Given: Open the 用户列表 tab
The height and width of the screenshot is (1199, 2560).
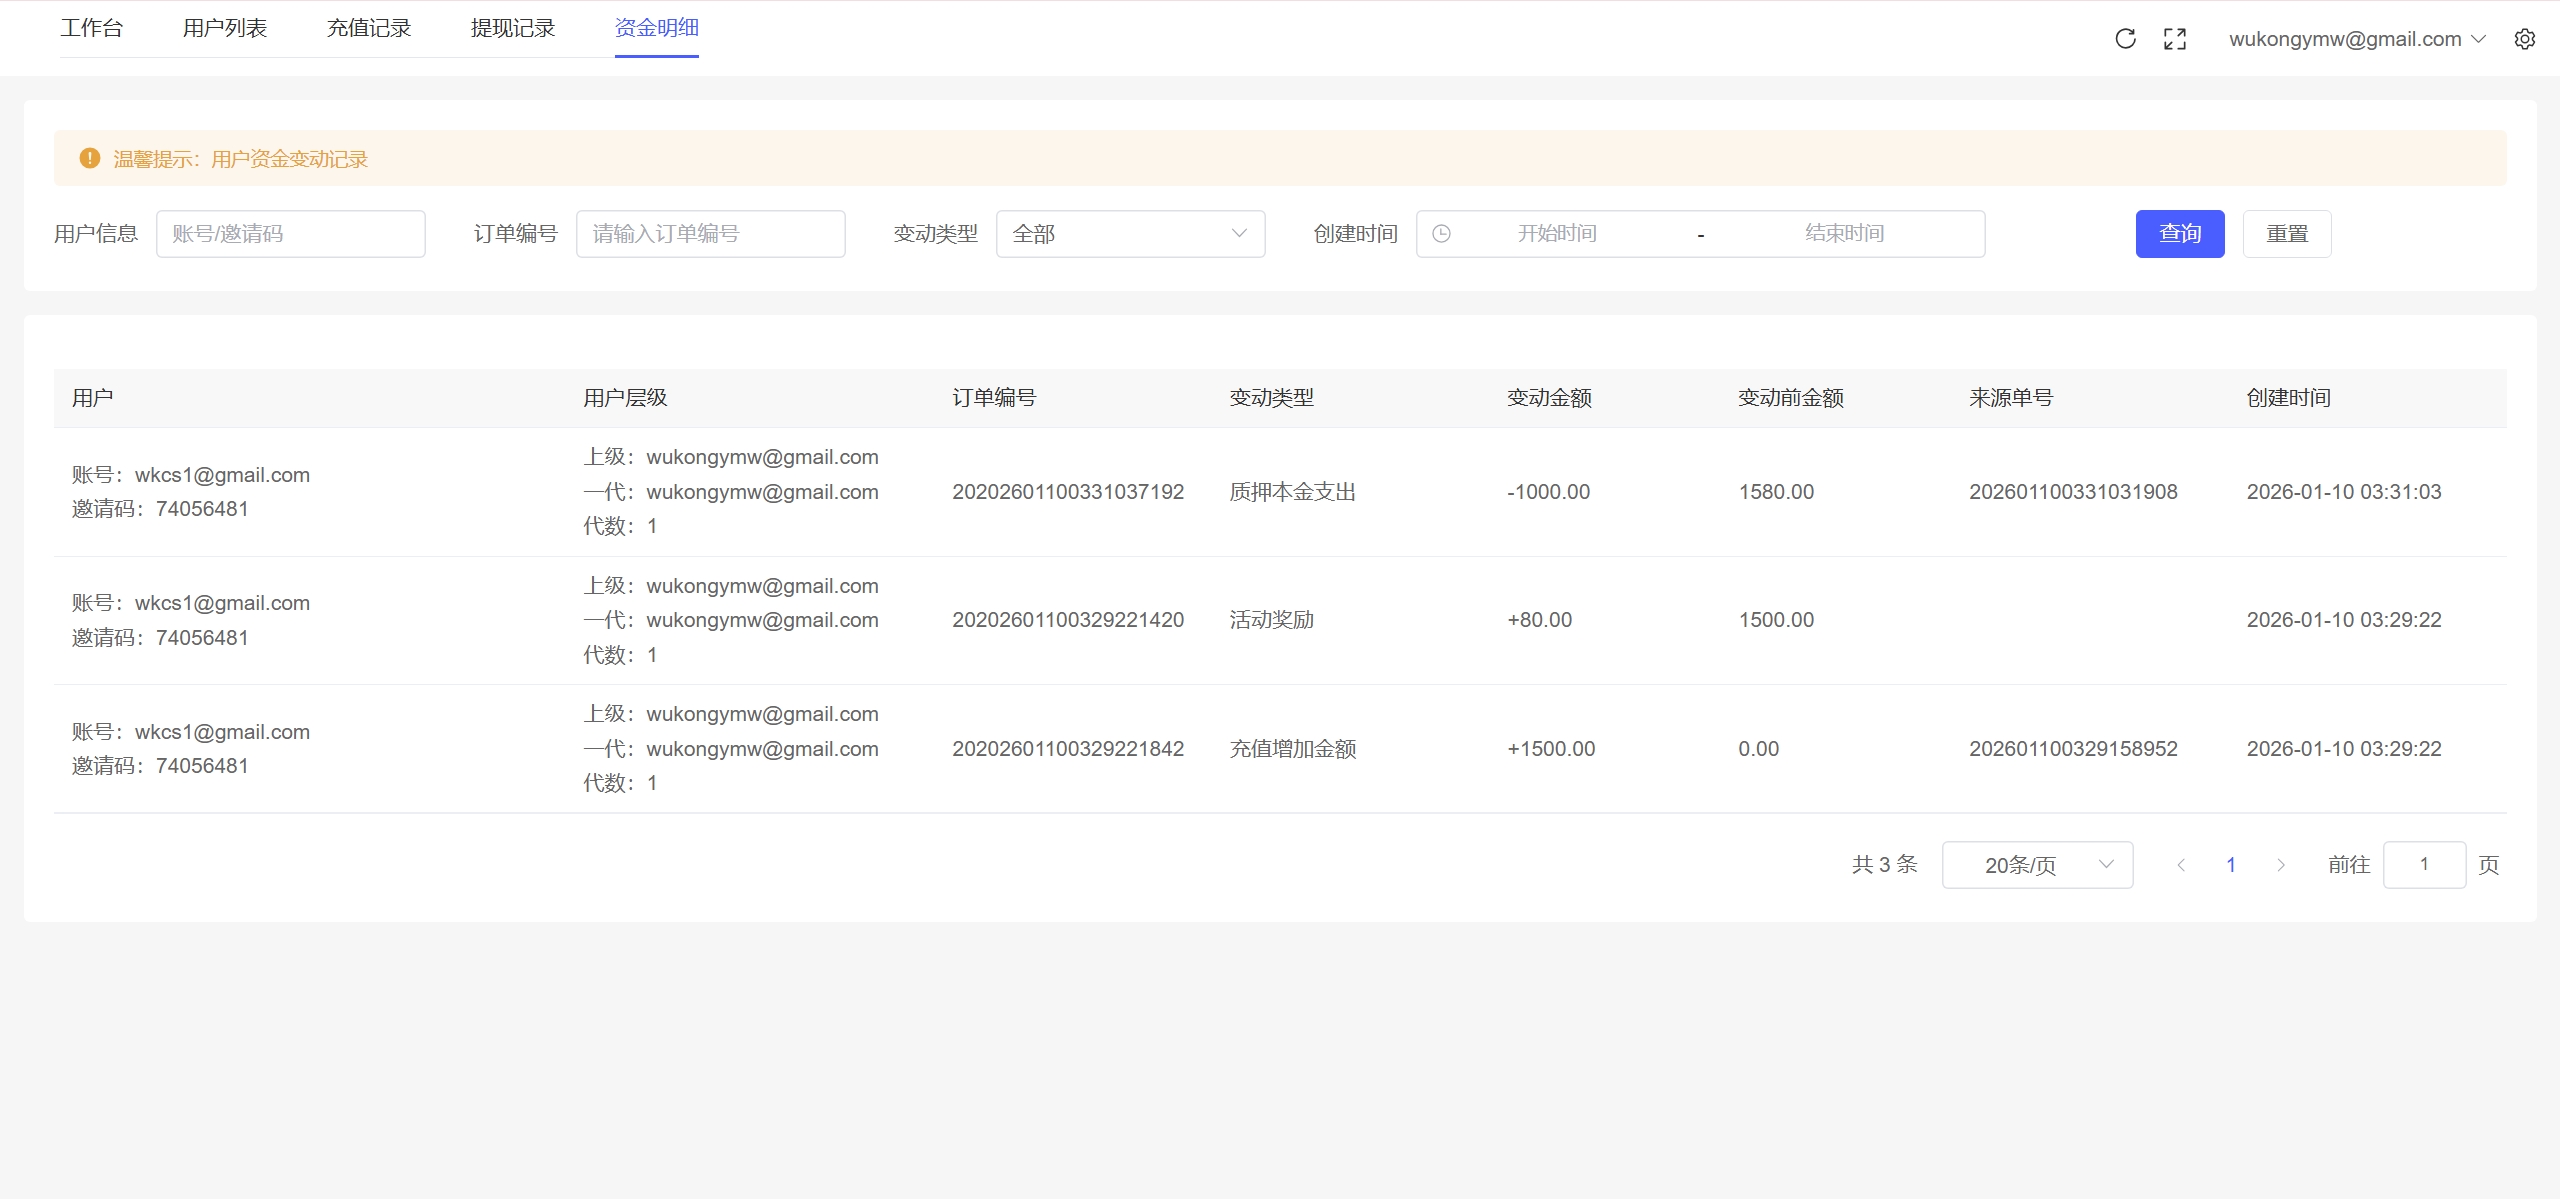Looking at the screenshot, I should [225, 28].
